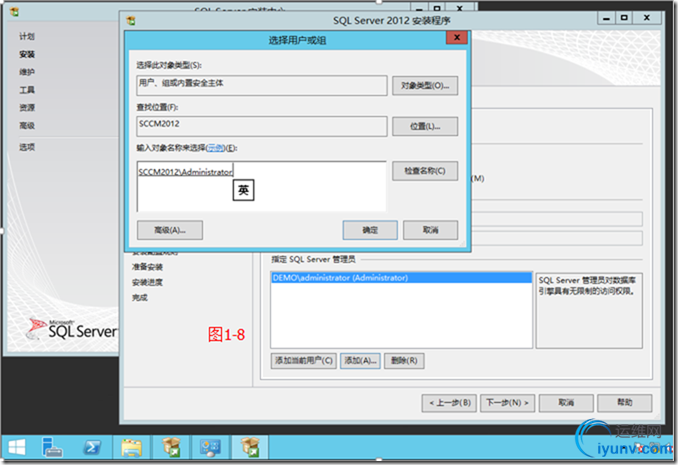Click the object type field 用户、组或内置安全主体

[x=262, y=86]
